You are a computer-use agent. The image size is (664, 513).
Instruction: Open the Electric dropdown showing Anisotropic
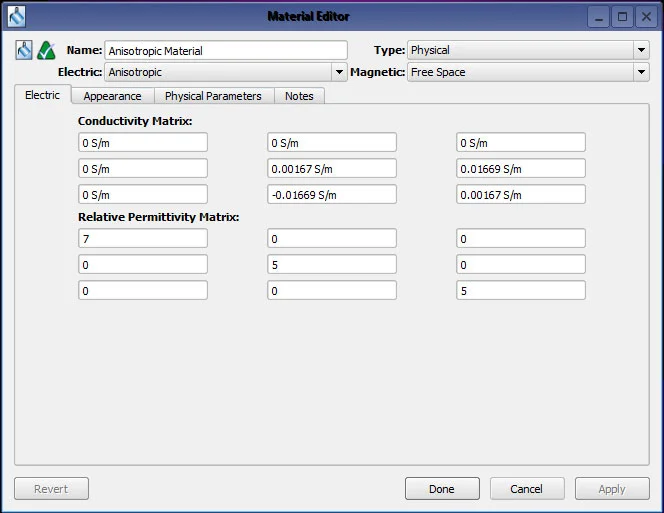(225, 72)
